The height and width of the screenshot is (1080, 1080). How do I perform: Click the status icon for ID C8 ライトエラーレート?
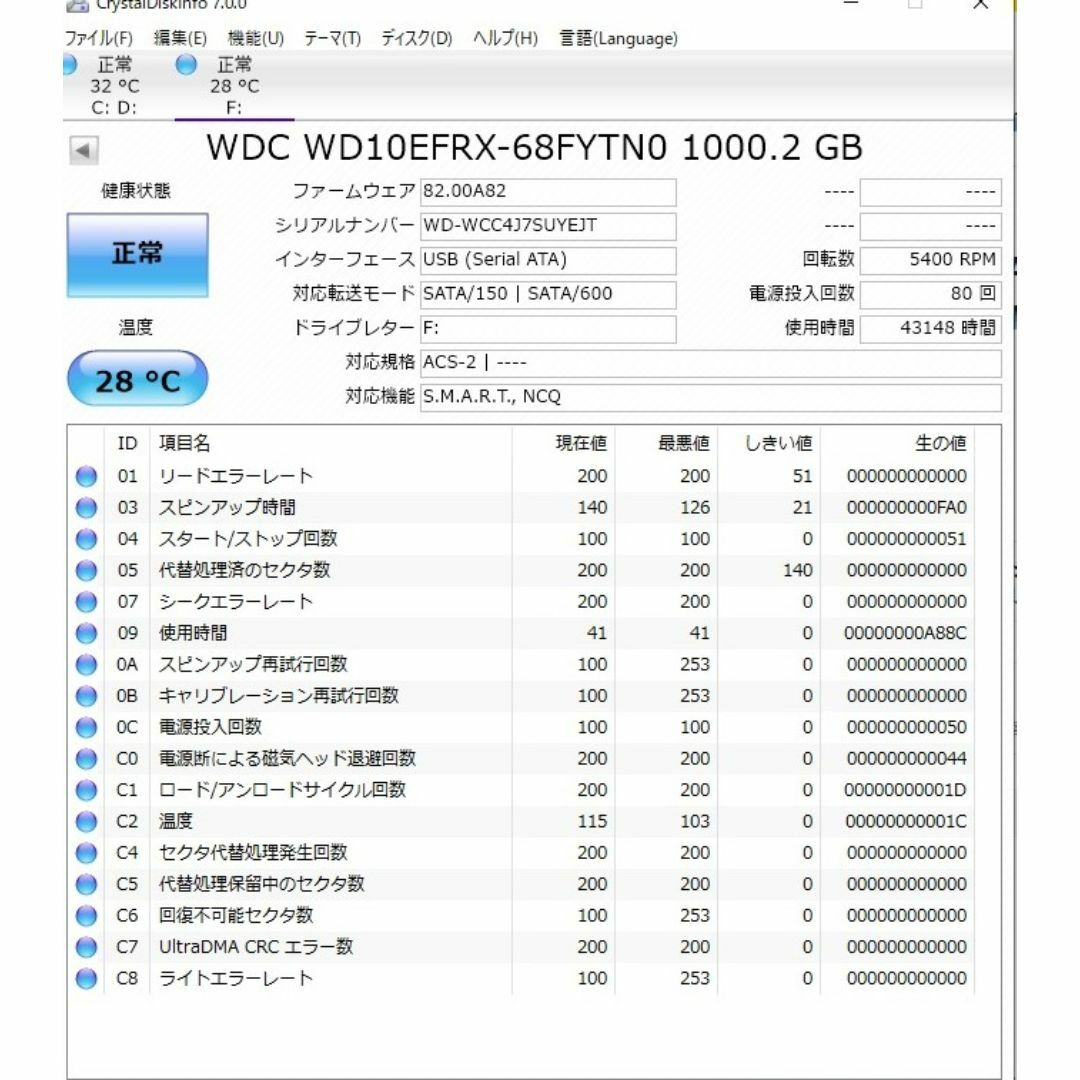pos(86,979)
